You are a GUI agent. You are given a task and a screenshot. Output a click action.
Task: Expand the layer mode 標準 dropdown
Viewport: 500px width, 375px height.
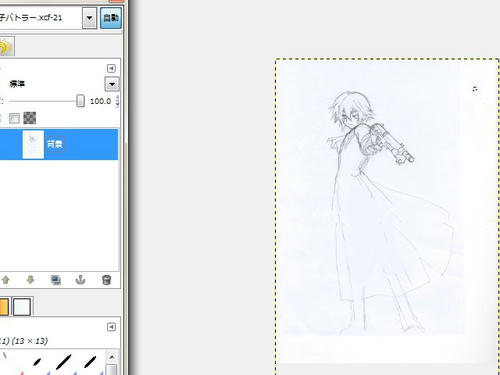pos(112,84)
